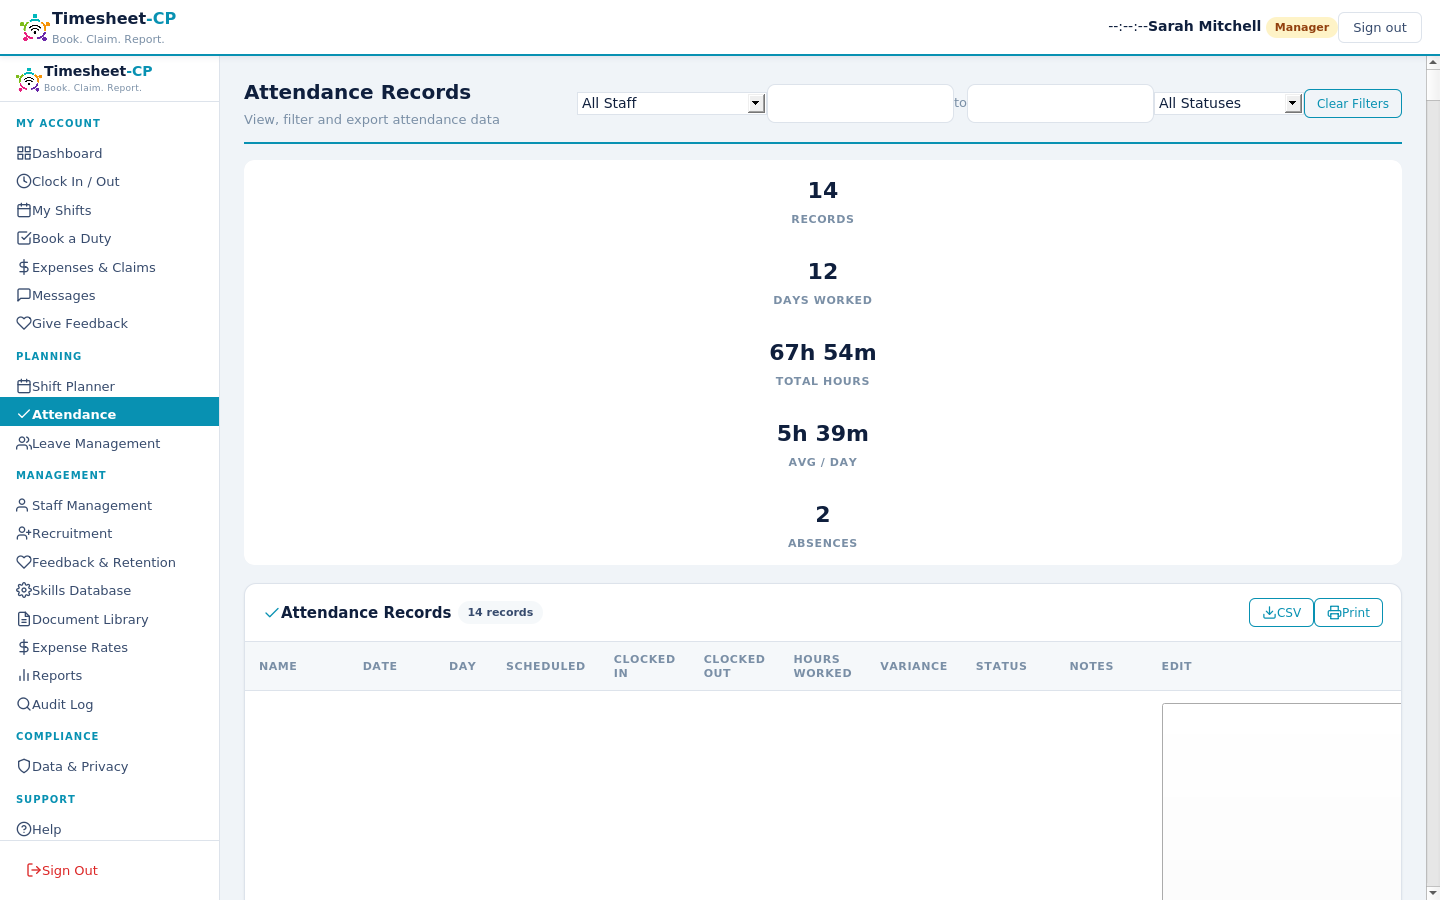Viewport: 1440px width, 900px height.
Task: Click the document icon beside Document Library
Action: [24, 619]
